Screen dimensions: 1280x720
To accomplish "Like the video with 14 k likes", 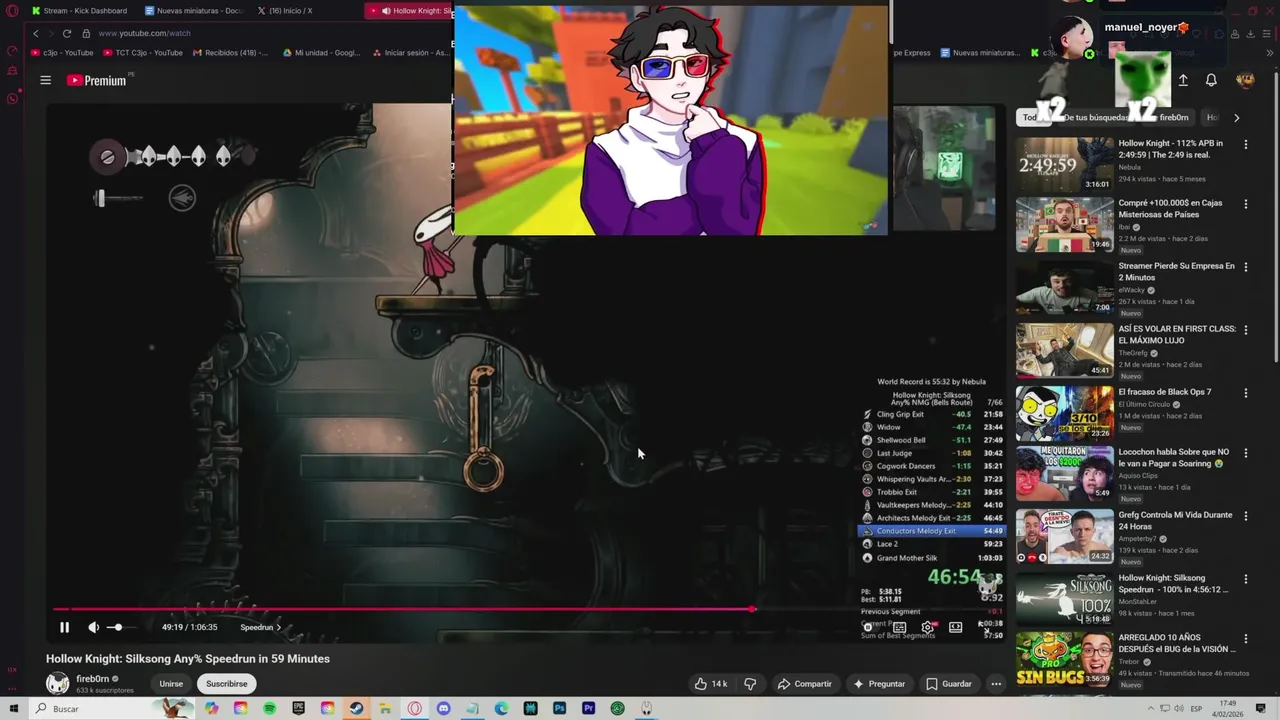I will [x=711, y=684].
